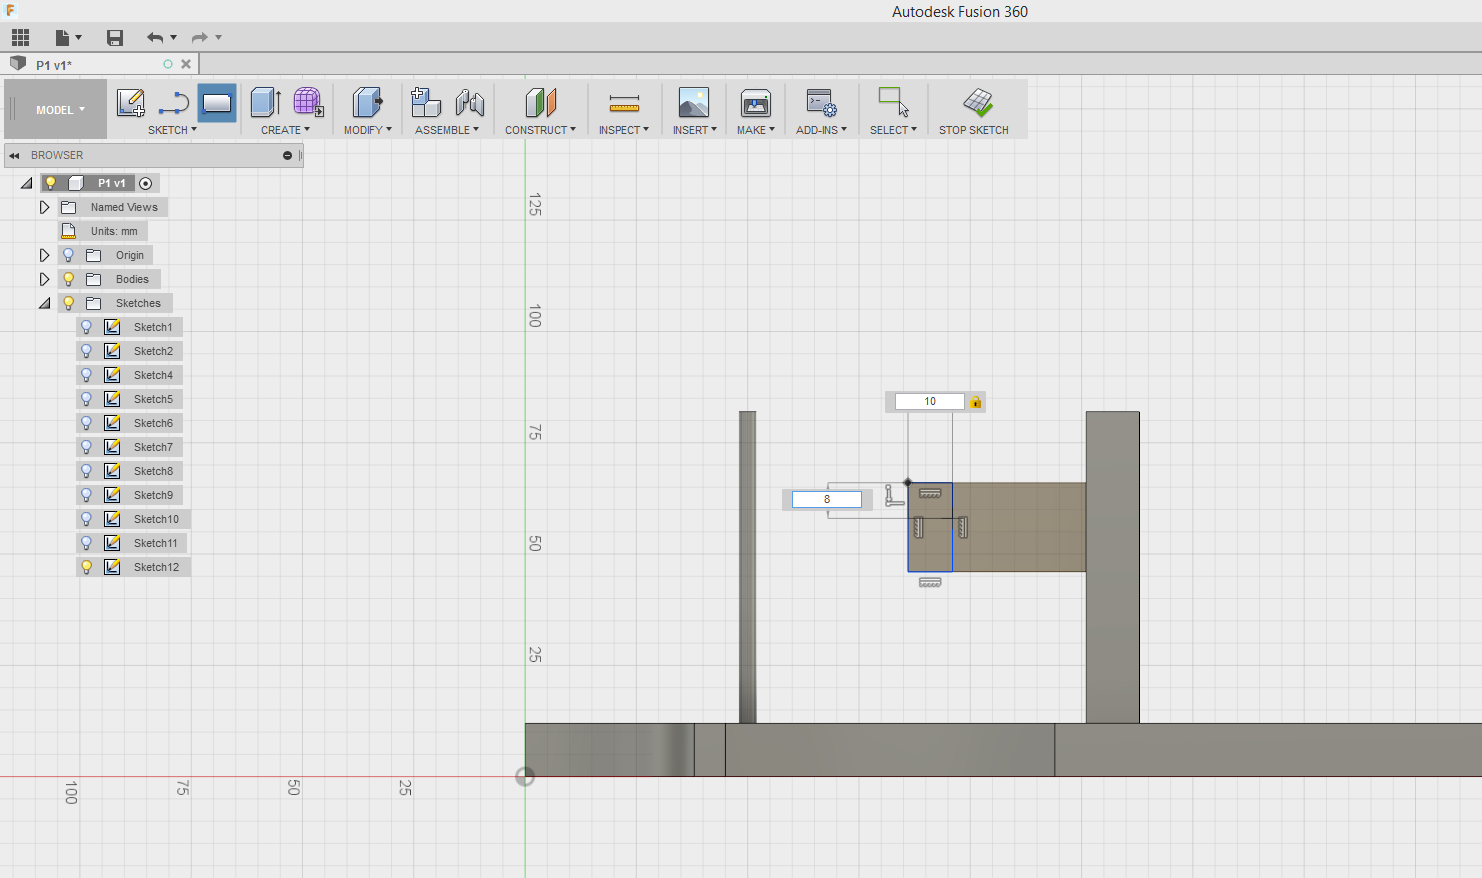
Task: Open the ADD-INS menu
Action: point(821,130)
